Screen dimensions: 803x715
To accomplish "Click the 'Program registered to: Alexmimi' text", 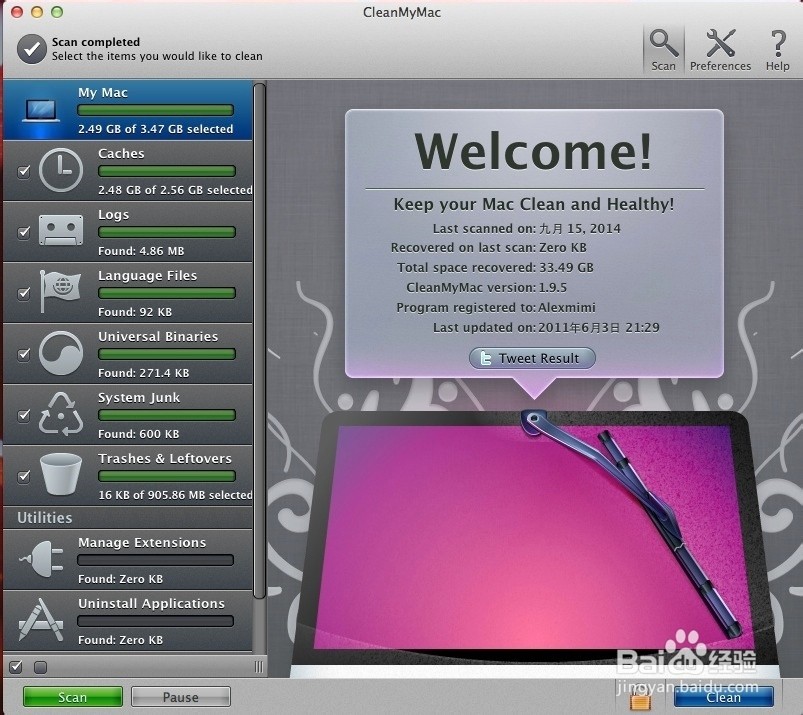I will [x=496, y=307].
